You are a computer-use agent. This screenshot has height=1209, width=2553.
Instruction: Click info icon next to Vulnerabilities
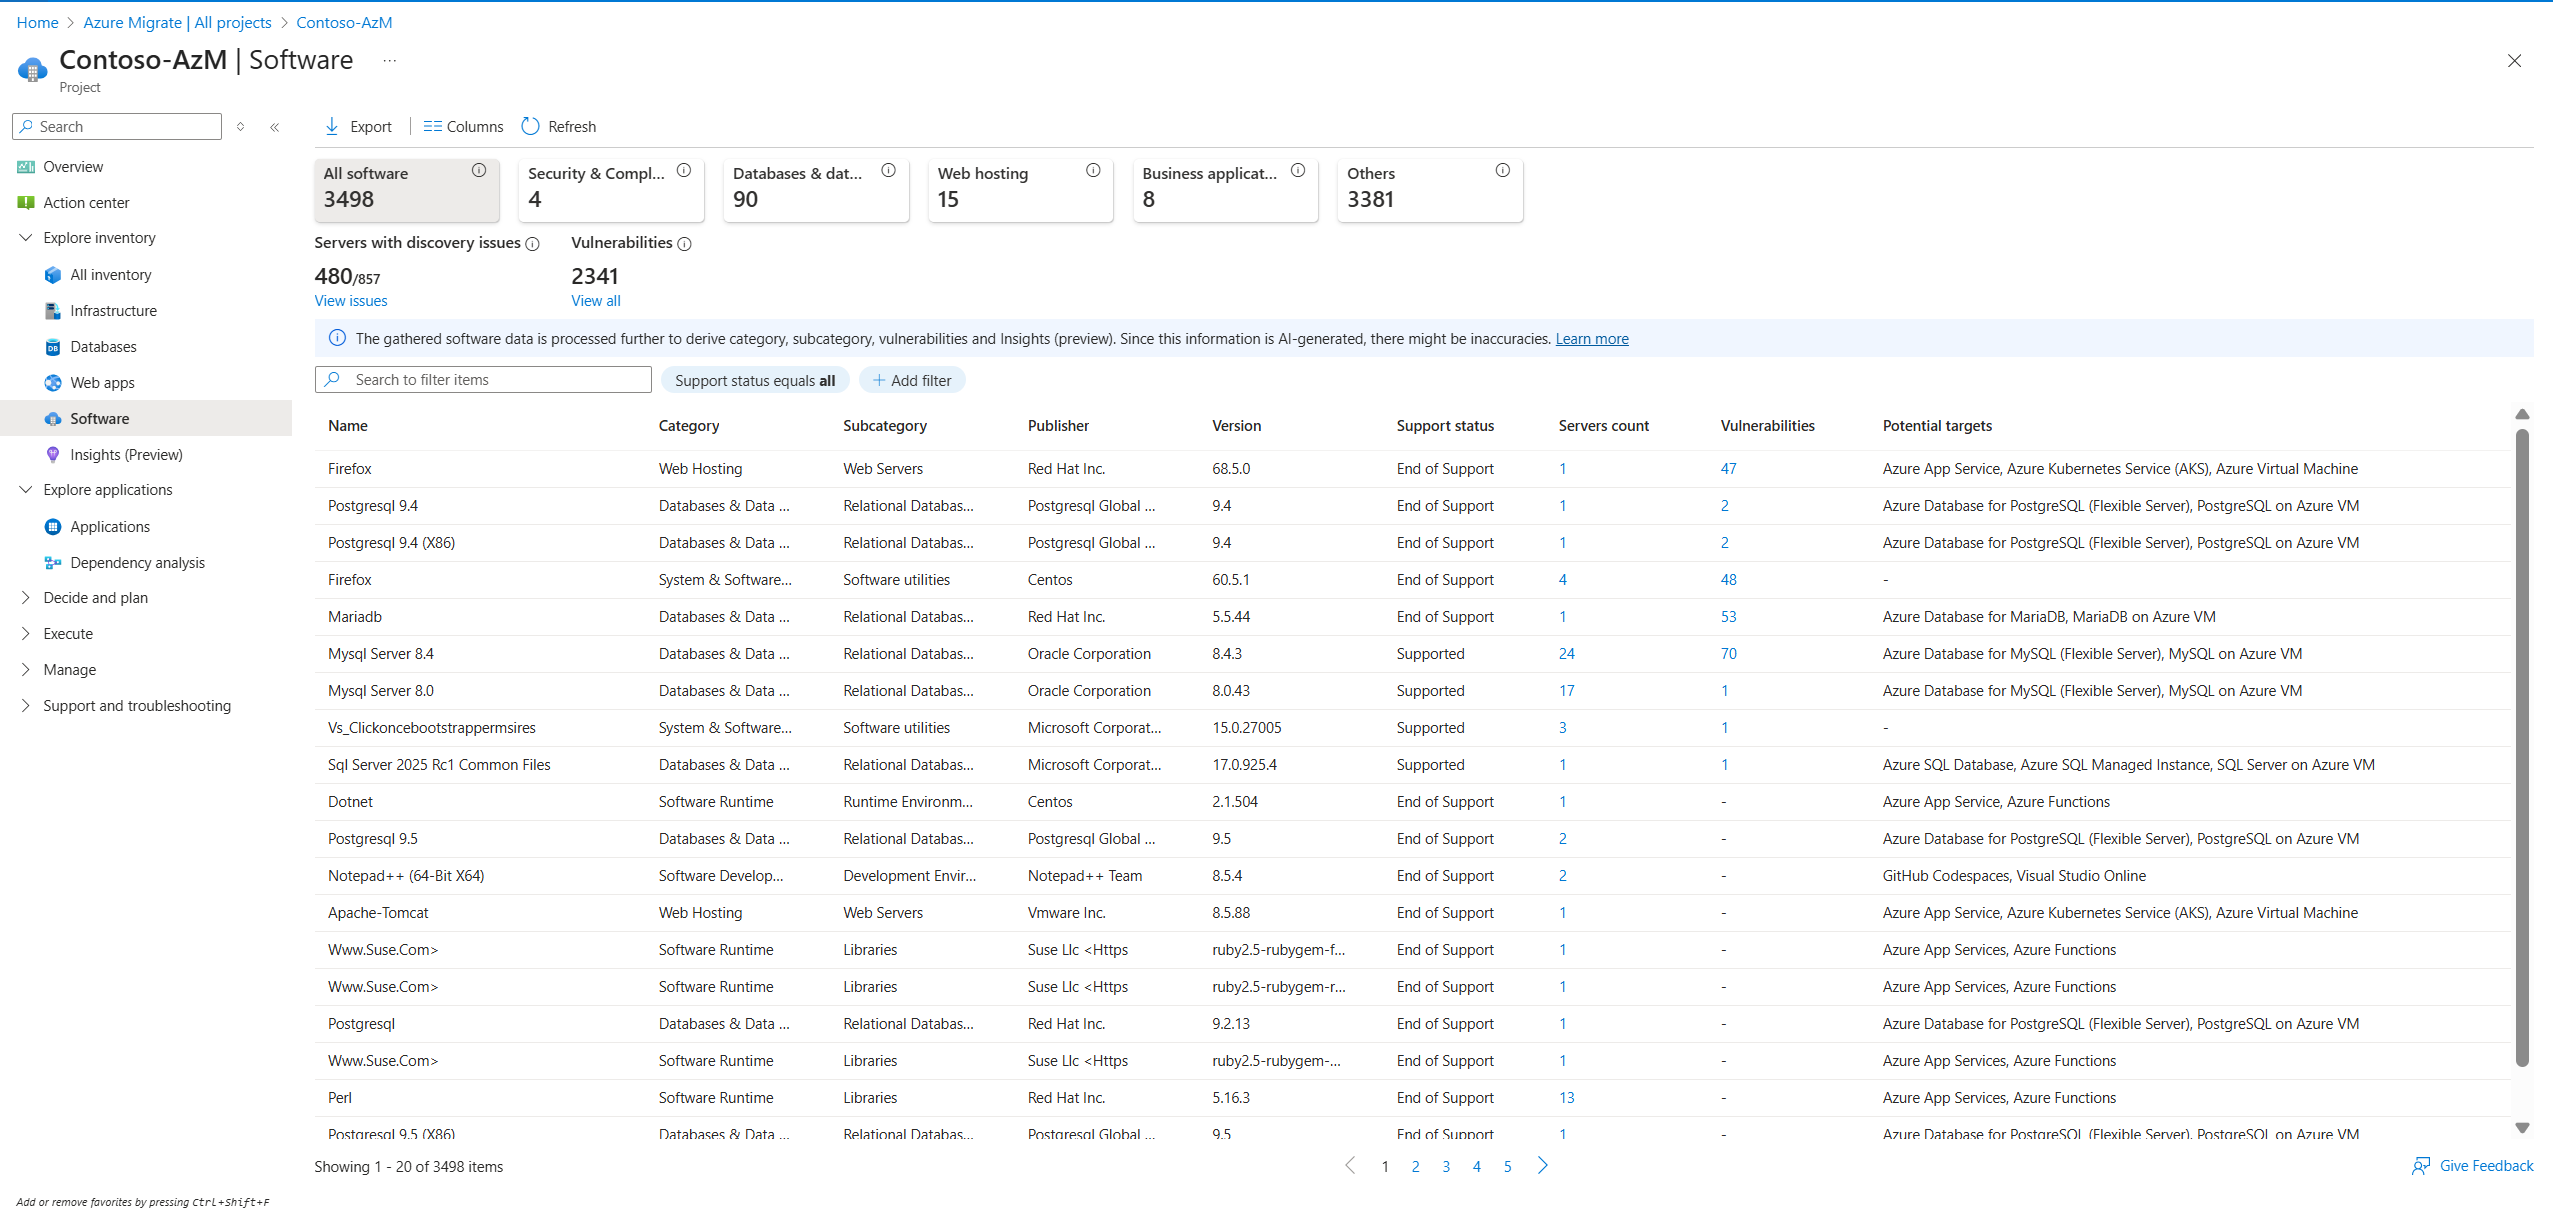point(685,244)
